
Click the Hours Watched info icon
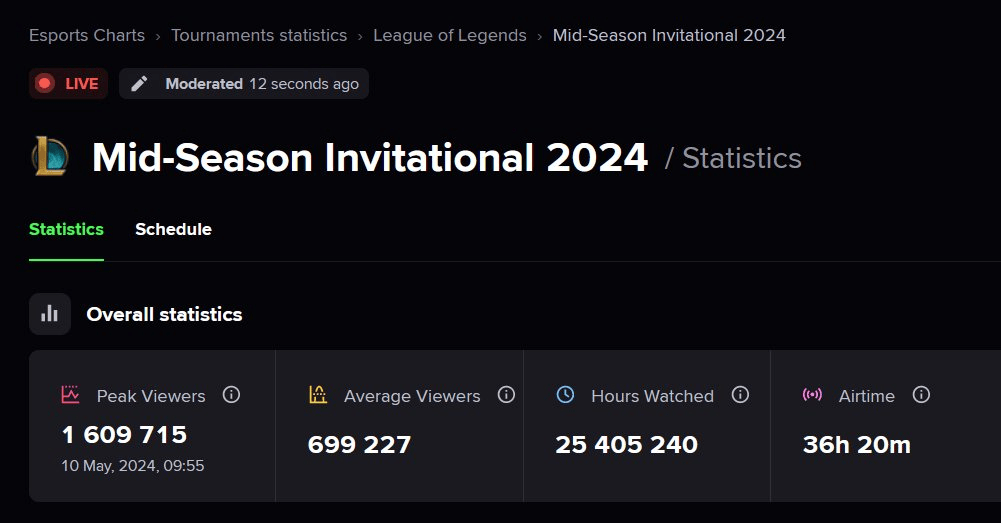pyautogui.click(x=740, y=395)
